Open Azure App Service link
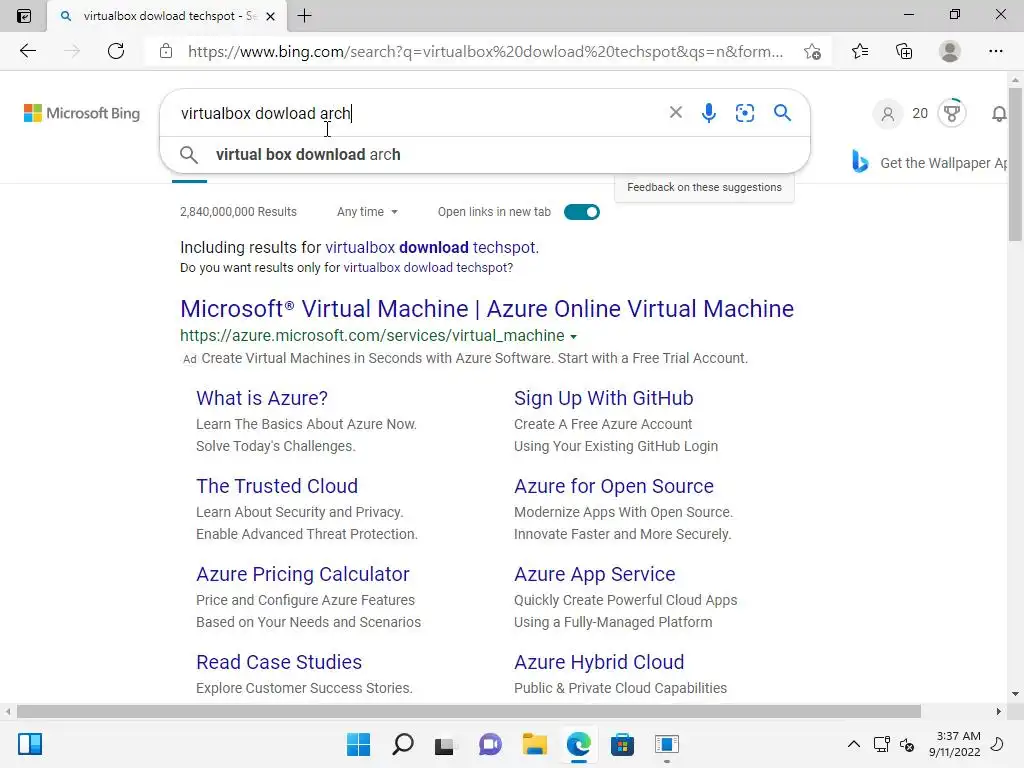Viewport: 1024px width, 768px height. tap(594, 574)
